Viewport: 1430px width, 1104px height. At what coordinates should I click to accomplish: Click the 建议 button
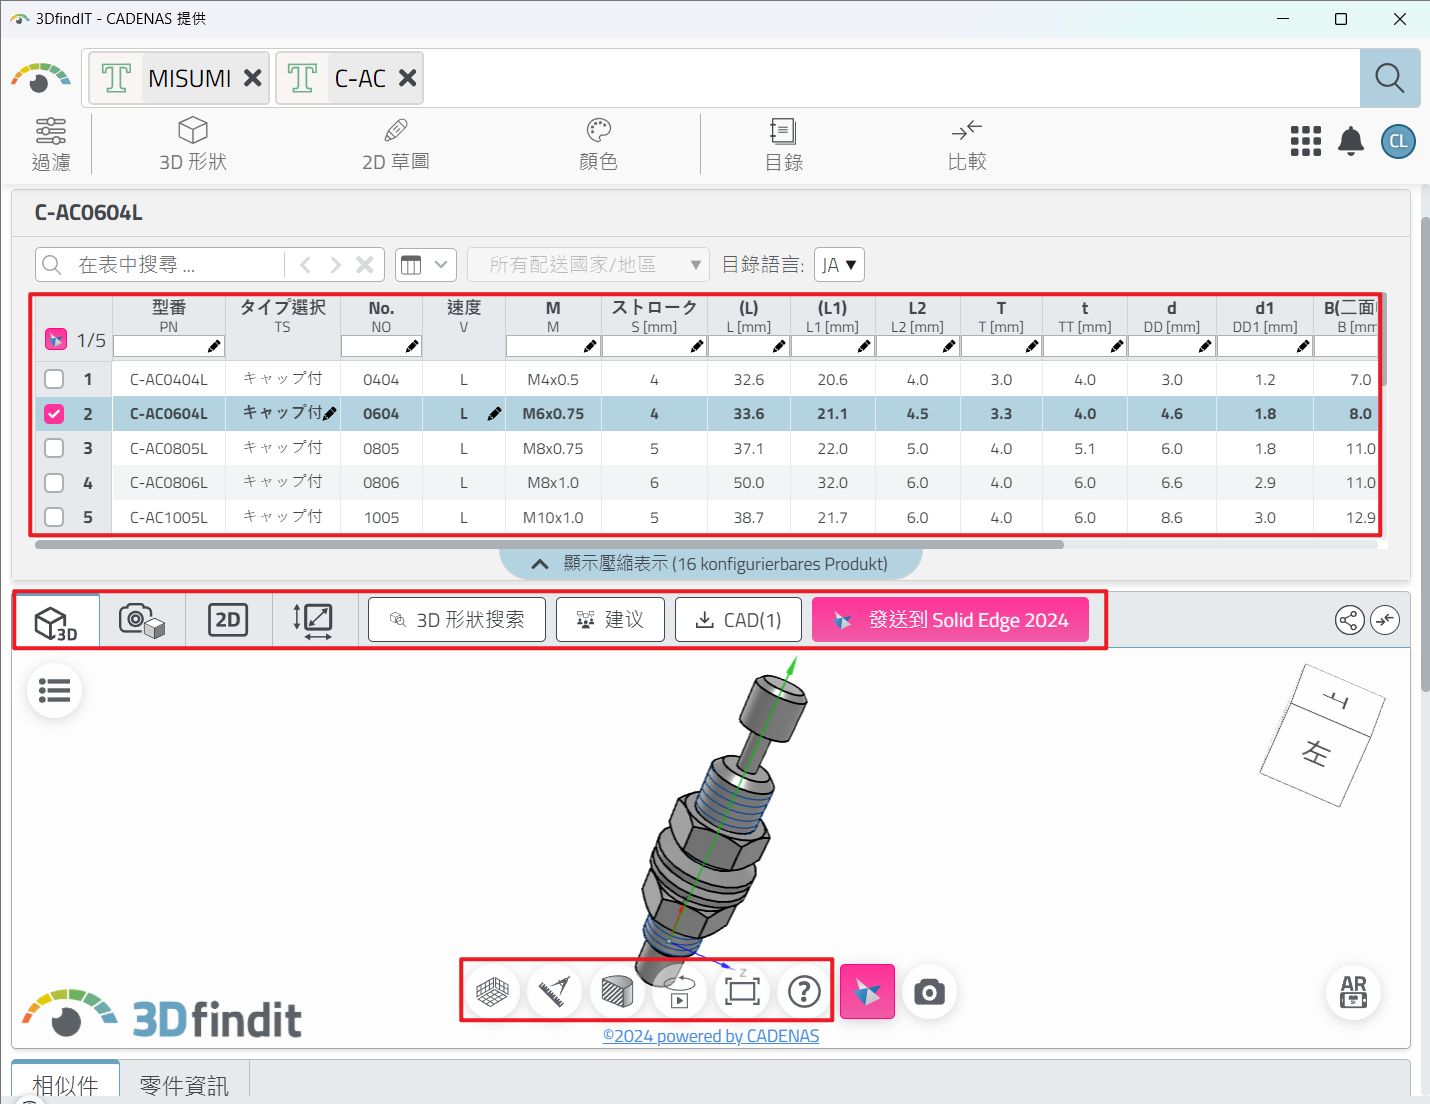click(610, 620)
